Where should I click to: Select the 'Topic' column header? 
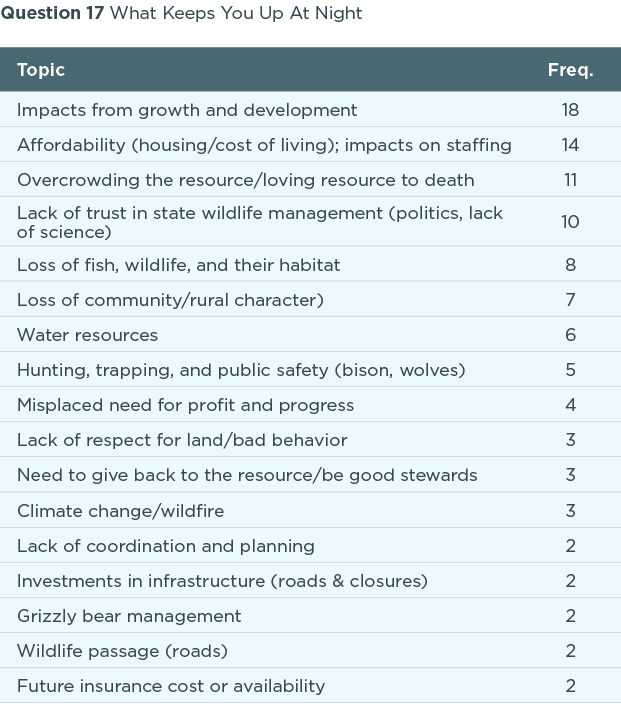(x=41, y=70)
